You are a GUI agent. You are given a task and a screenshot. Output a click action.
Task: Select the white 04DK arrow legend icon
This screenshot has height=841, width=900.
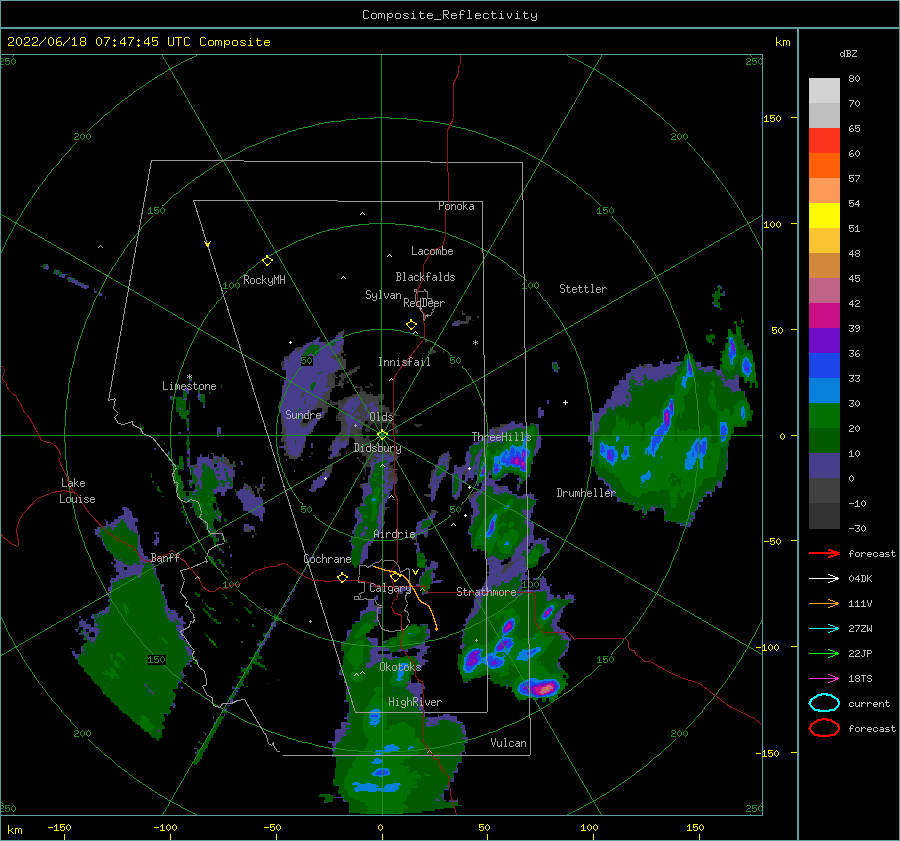click(824, 579)
